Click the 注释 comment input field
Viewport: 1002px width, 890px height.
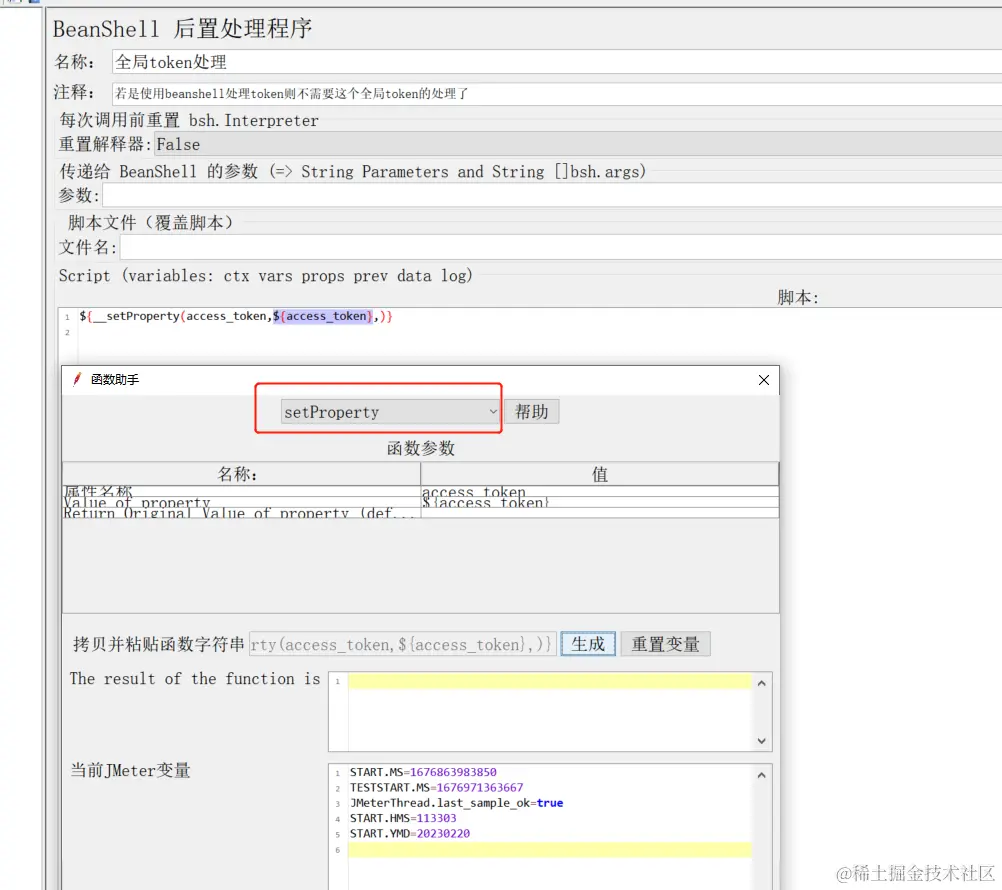557,94
